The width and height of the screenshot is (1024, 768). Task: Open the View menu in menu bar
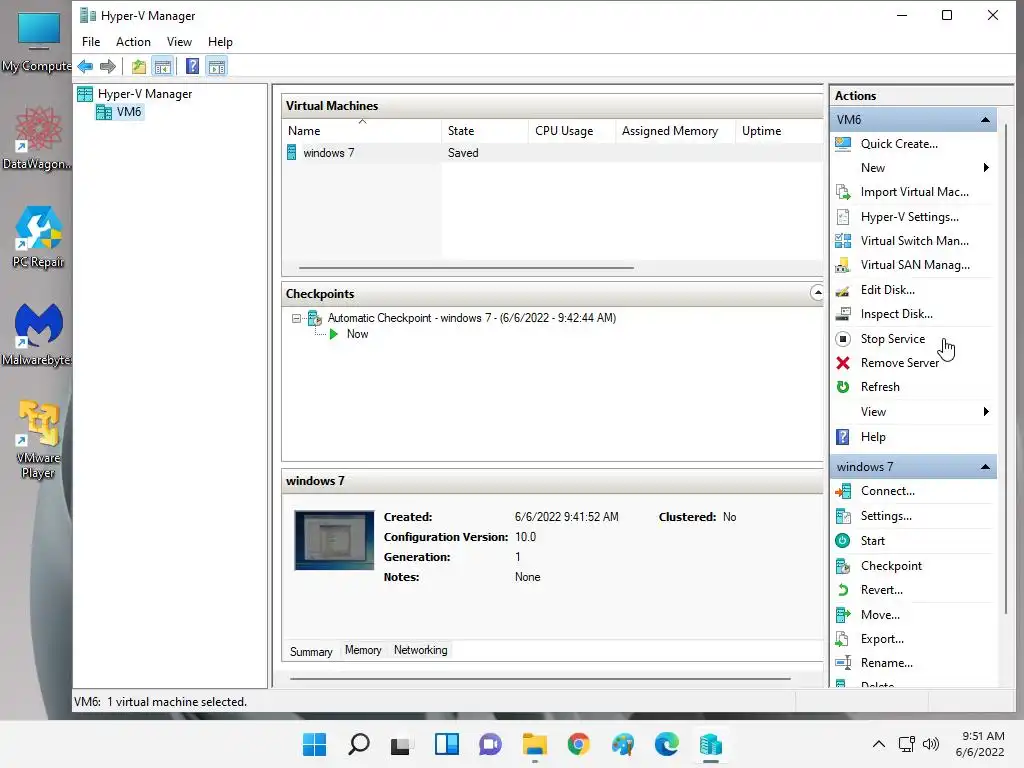[179, 42]
